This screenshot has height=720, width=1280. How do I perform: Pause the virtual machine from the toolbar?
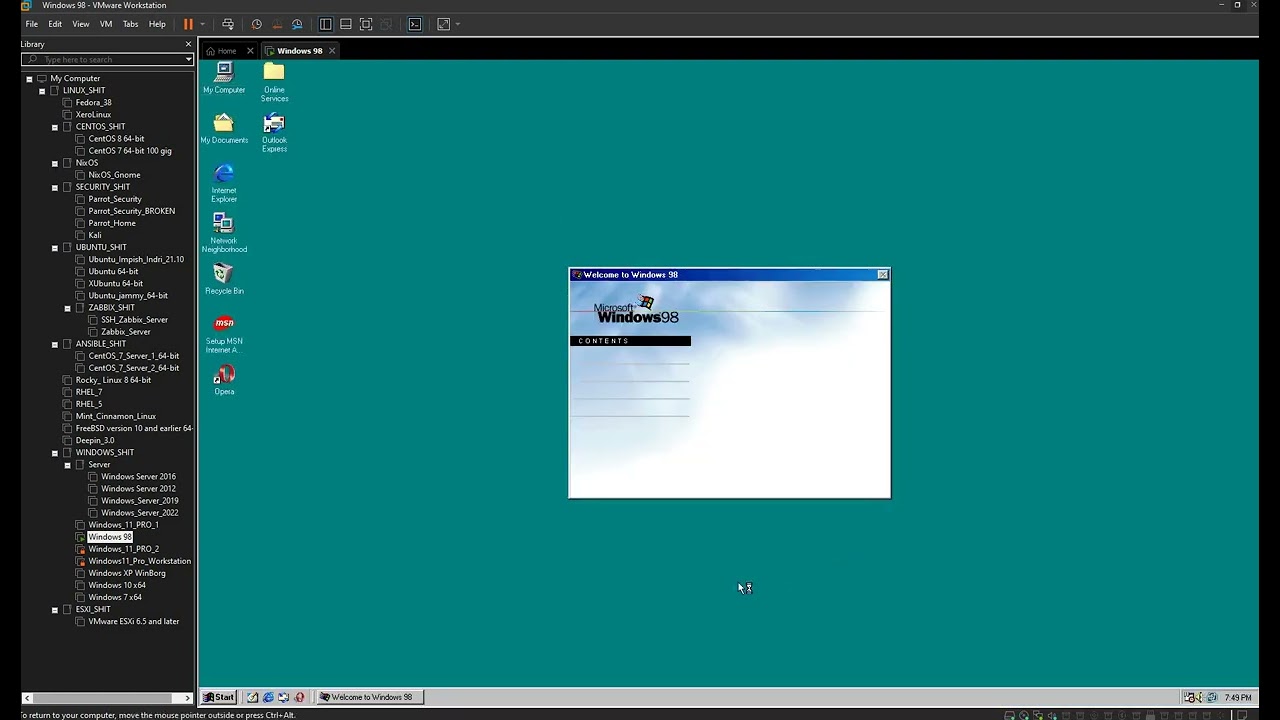[x=188, y=24]
